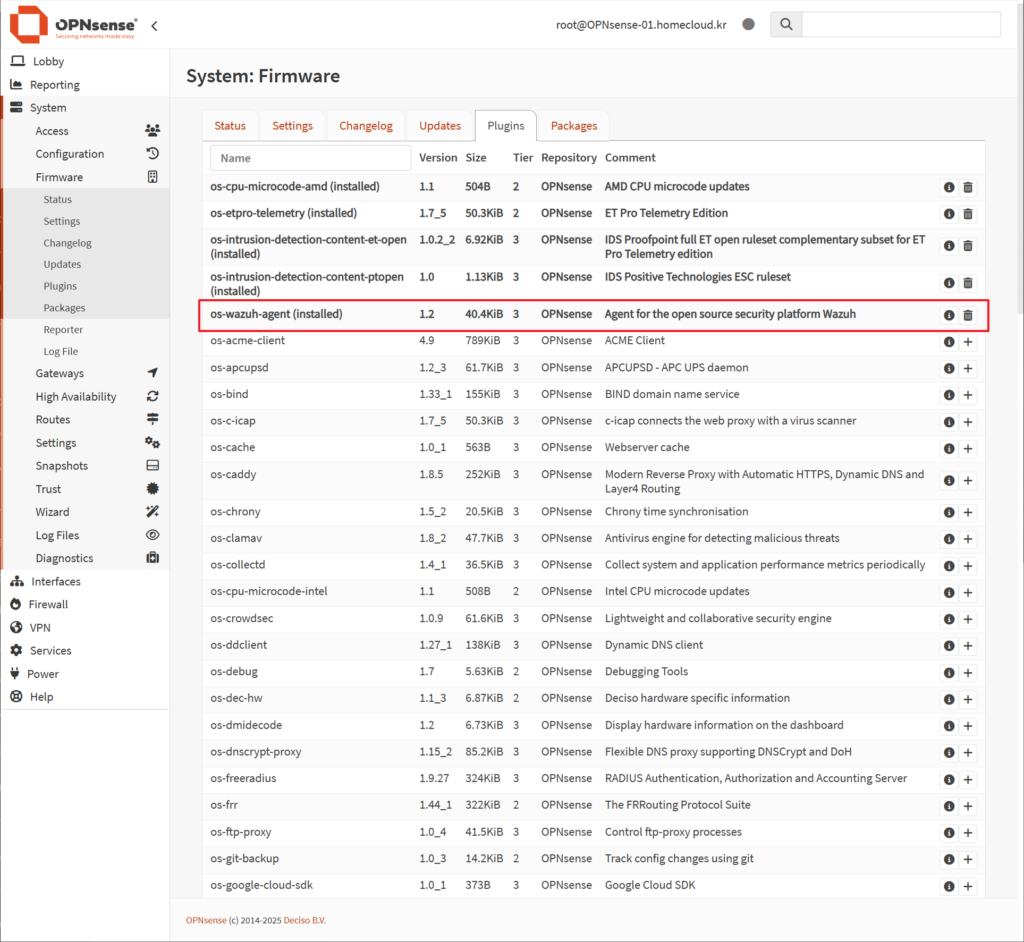1024x942 pixels.
Task: Install the os-crowdsec plugin
Action: click(967, 620)
